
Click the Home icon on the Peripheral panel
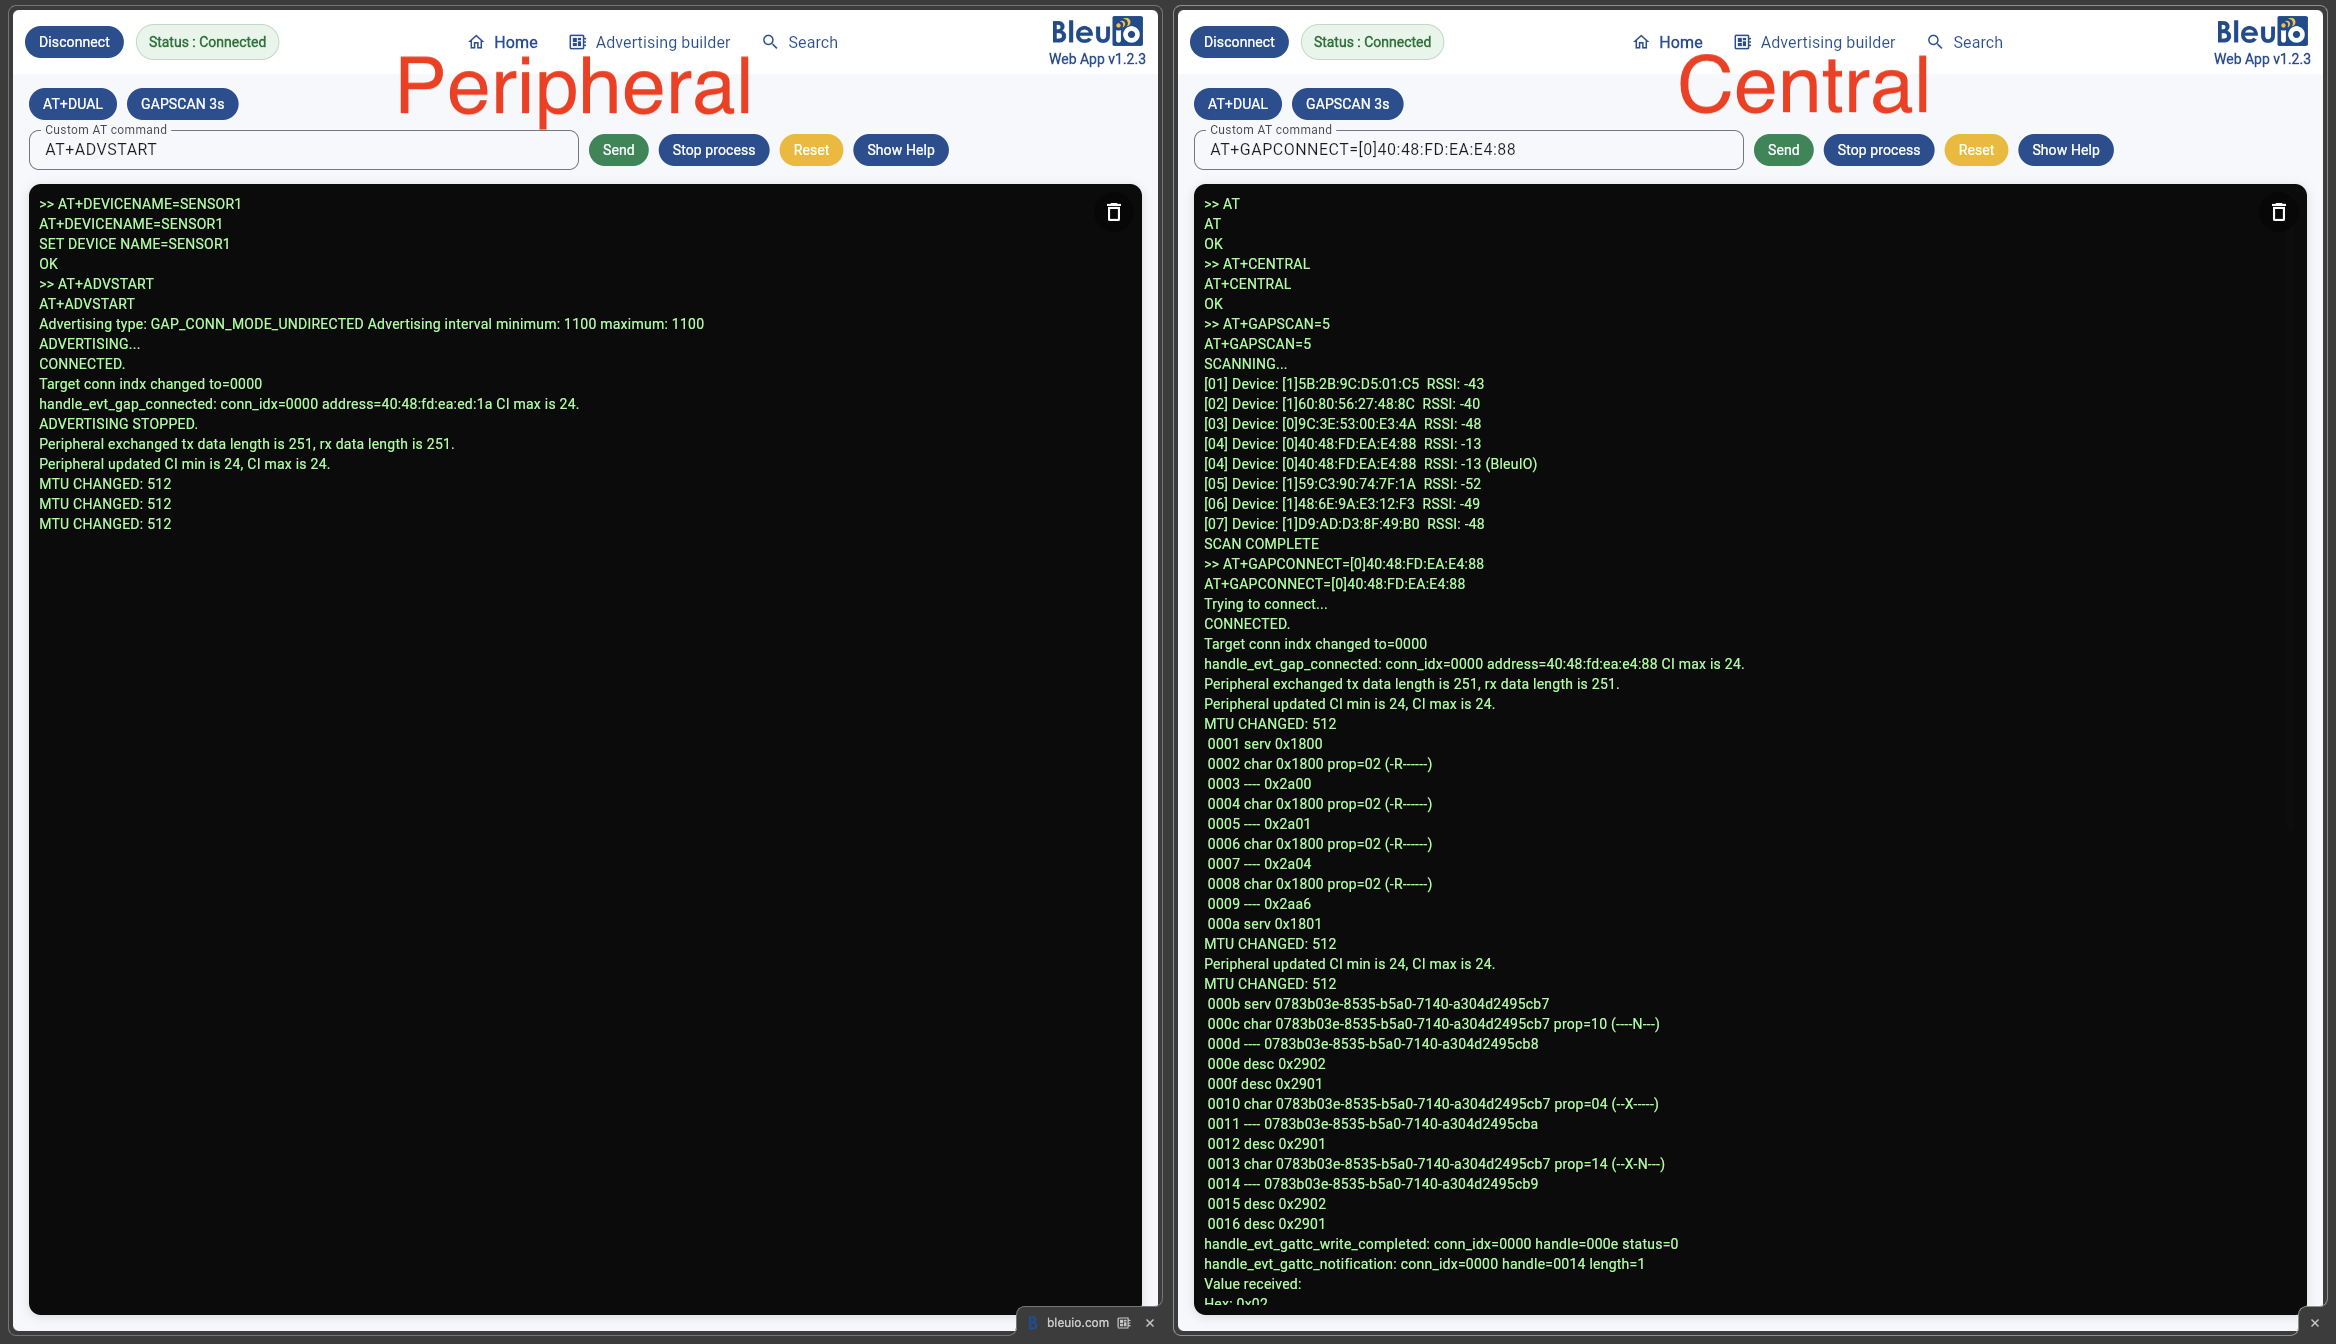coord(478,42)
